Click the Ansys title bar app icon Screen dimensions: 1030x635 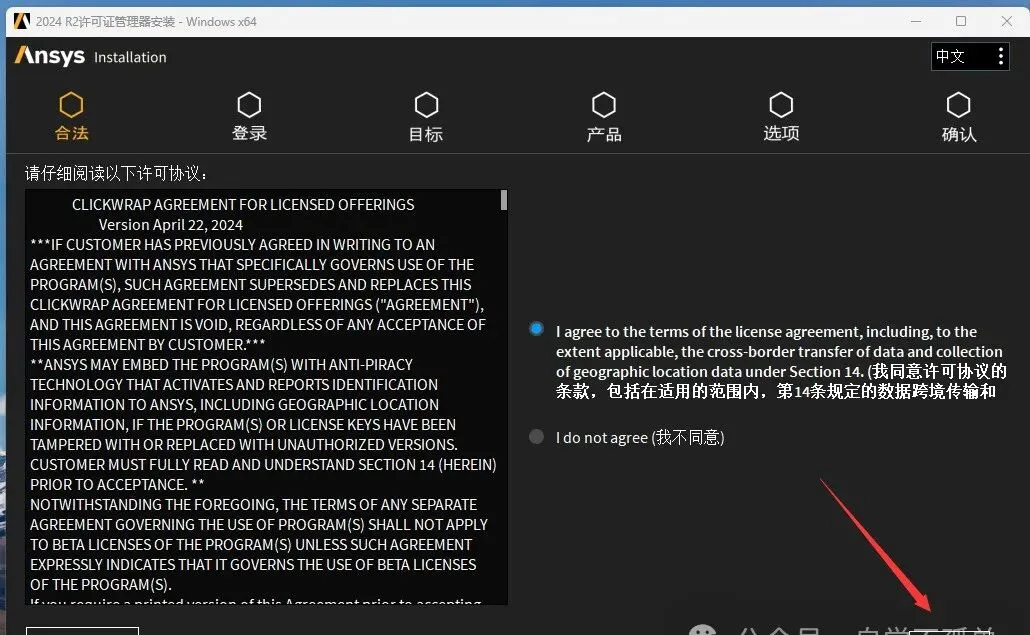click(x=22, y=21)
